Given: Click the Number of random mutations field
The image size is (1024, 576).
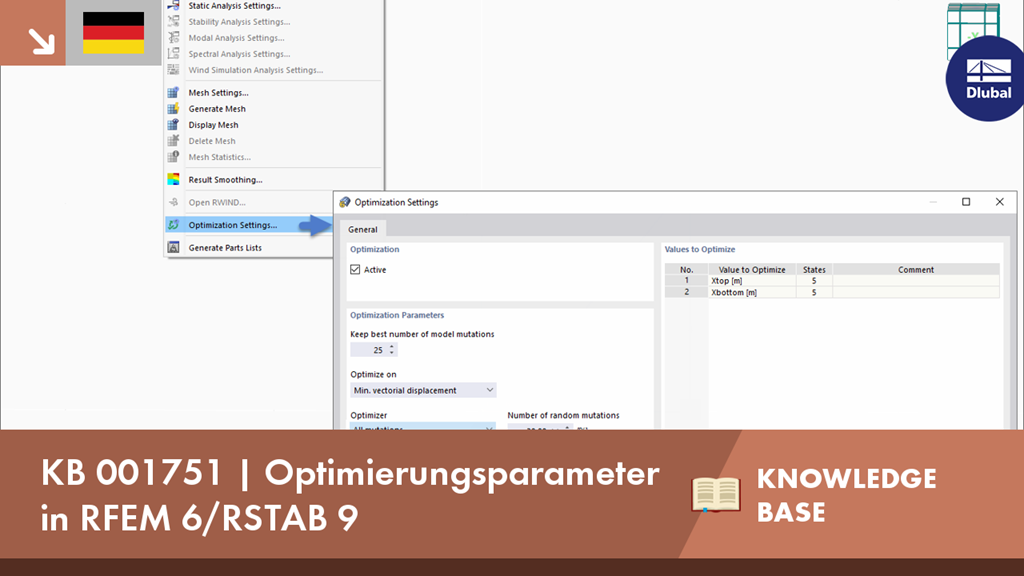Looking at the screenshot, I should point(539,426).
